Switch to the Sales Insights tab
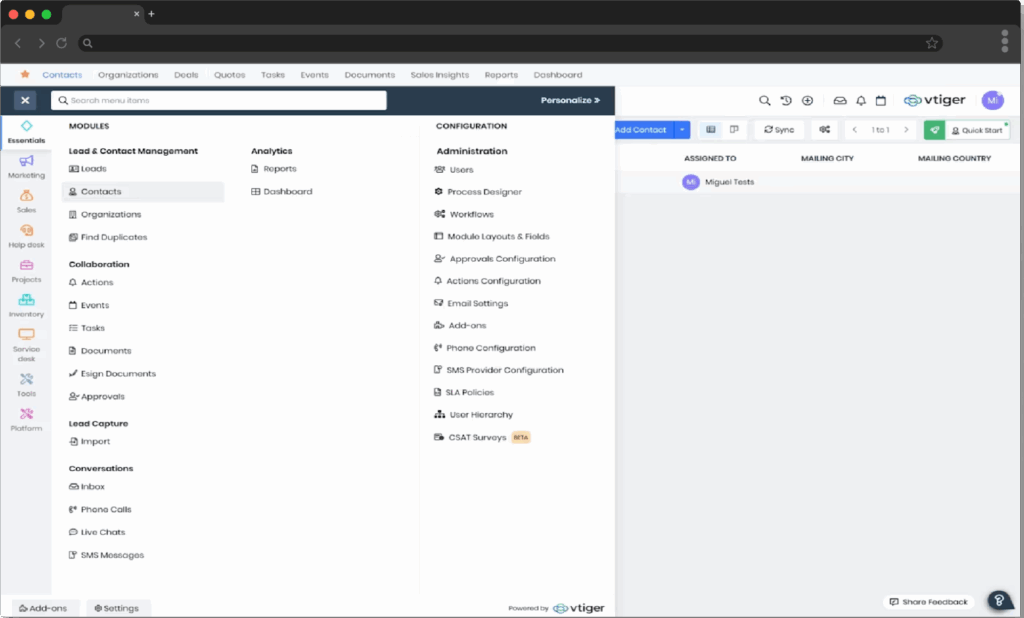The height and width of the screenshot is (618, 1024). coord(440,74)
